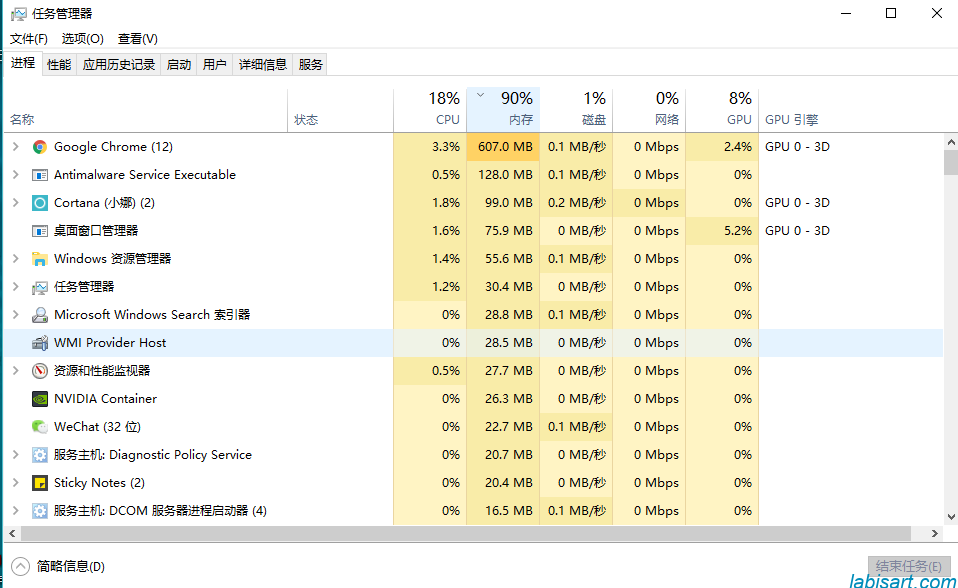Click the Task Manager title bar icon
958x588 pixels.
(x=19, y=13)
